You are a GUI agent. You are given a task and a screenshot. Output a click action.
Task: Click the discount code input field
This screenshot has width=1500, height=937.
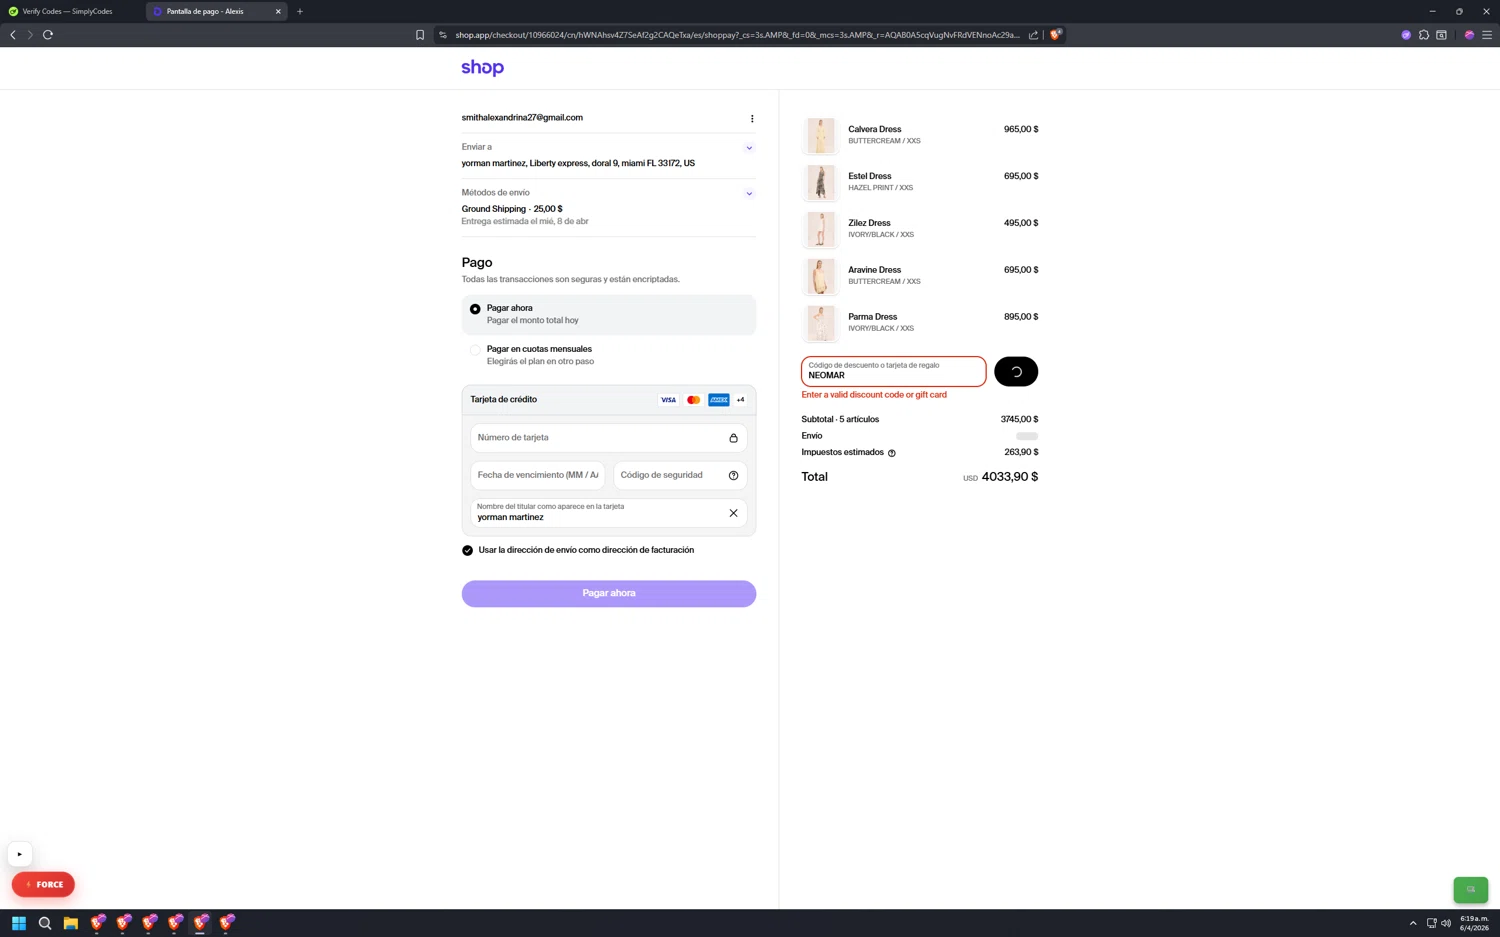click(893, 371)
